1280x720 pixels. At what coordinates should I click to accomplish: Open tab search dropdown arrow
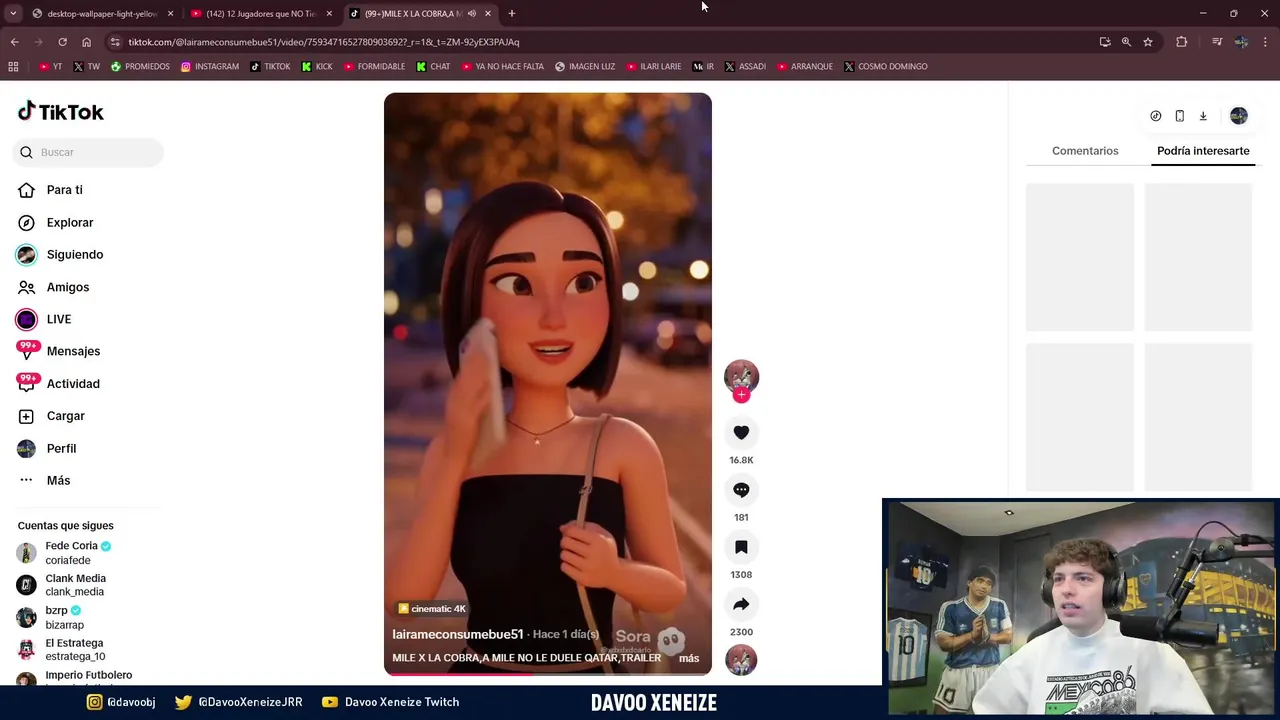pyautogui.click(x=12, y=14)
